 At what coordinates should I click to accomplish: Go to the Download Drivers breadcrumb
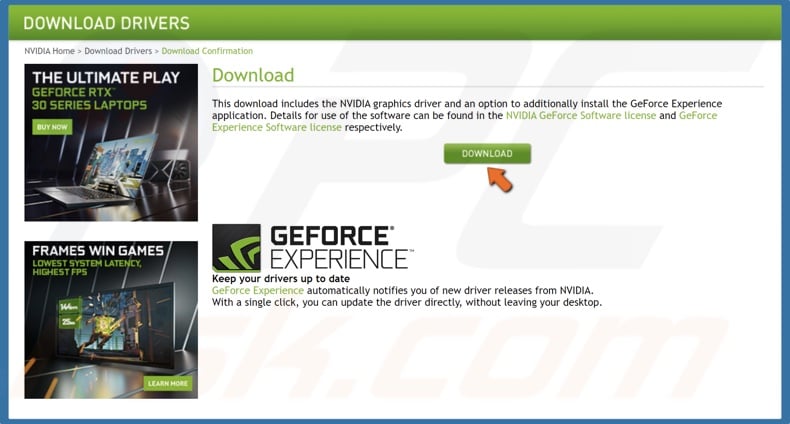[118, 51]
